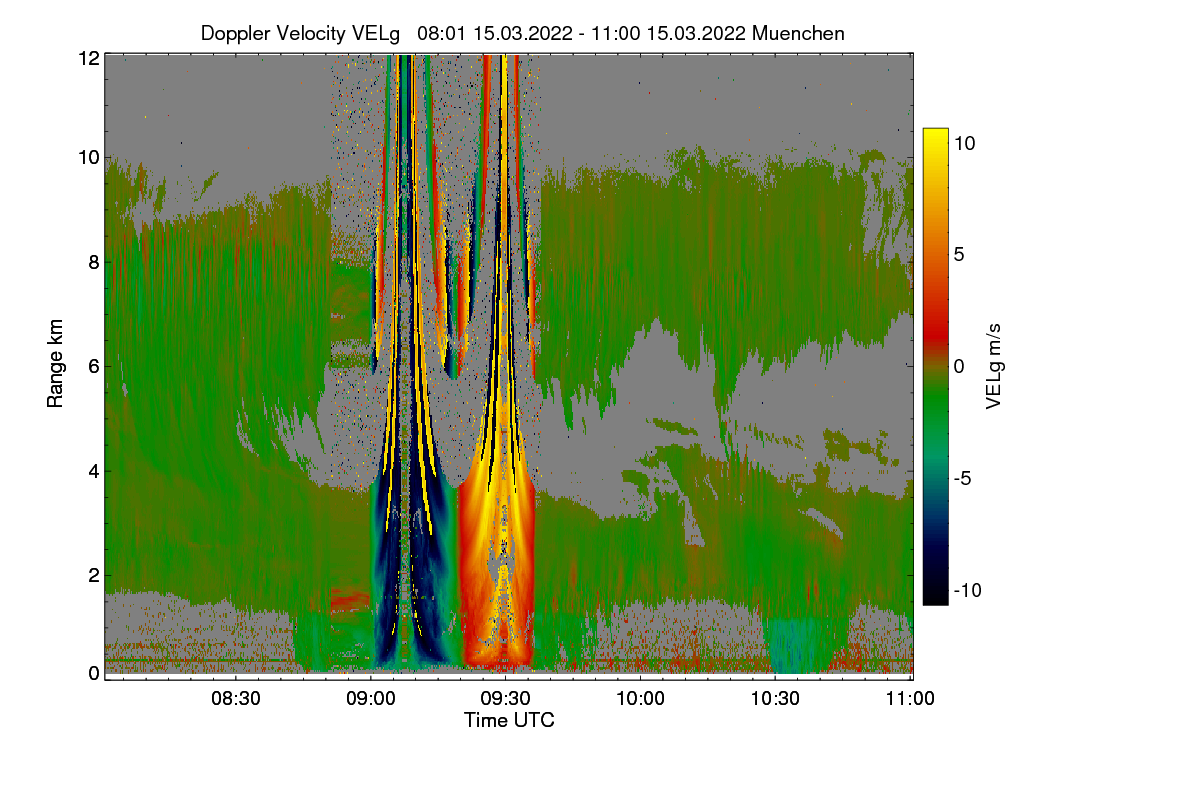Click the 'Time UTC' x-axis label
1200x800 pixels.
[509, 720]
